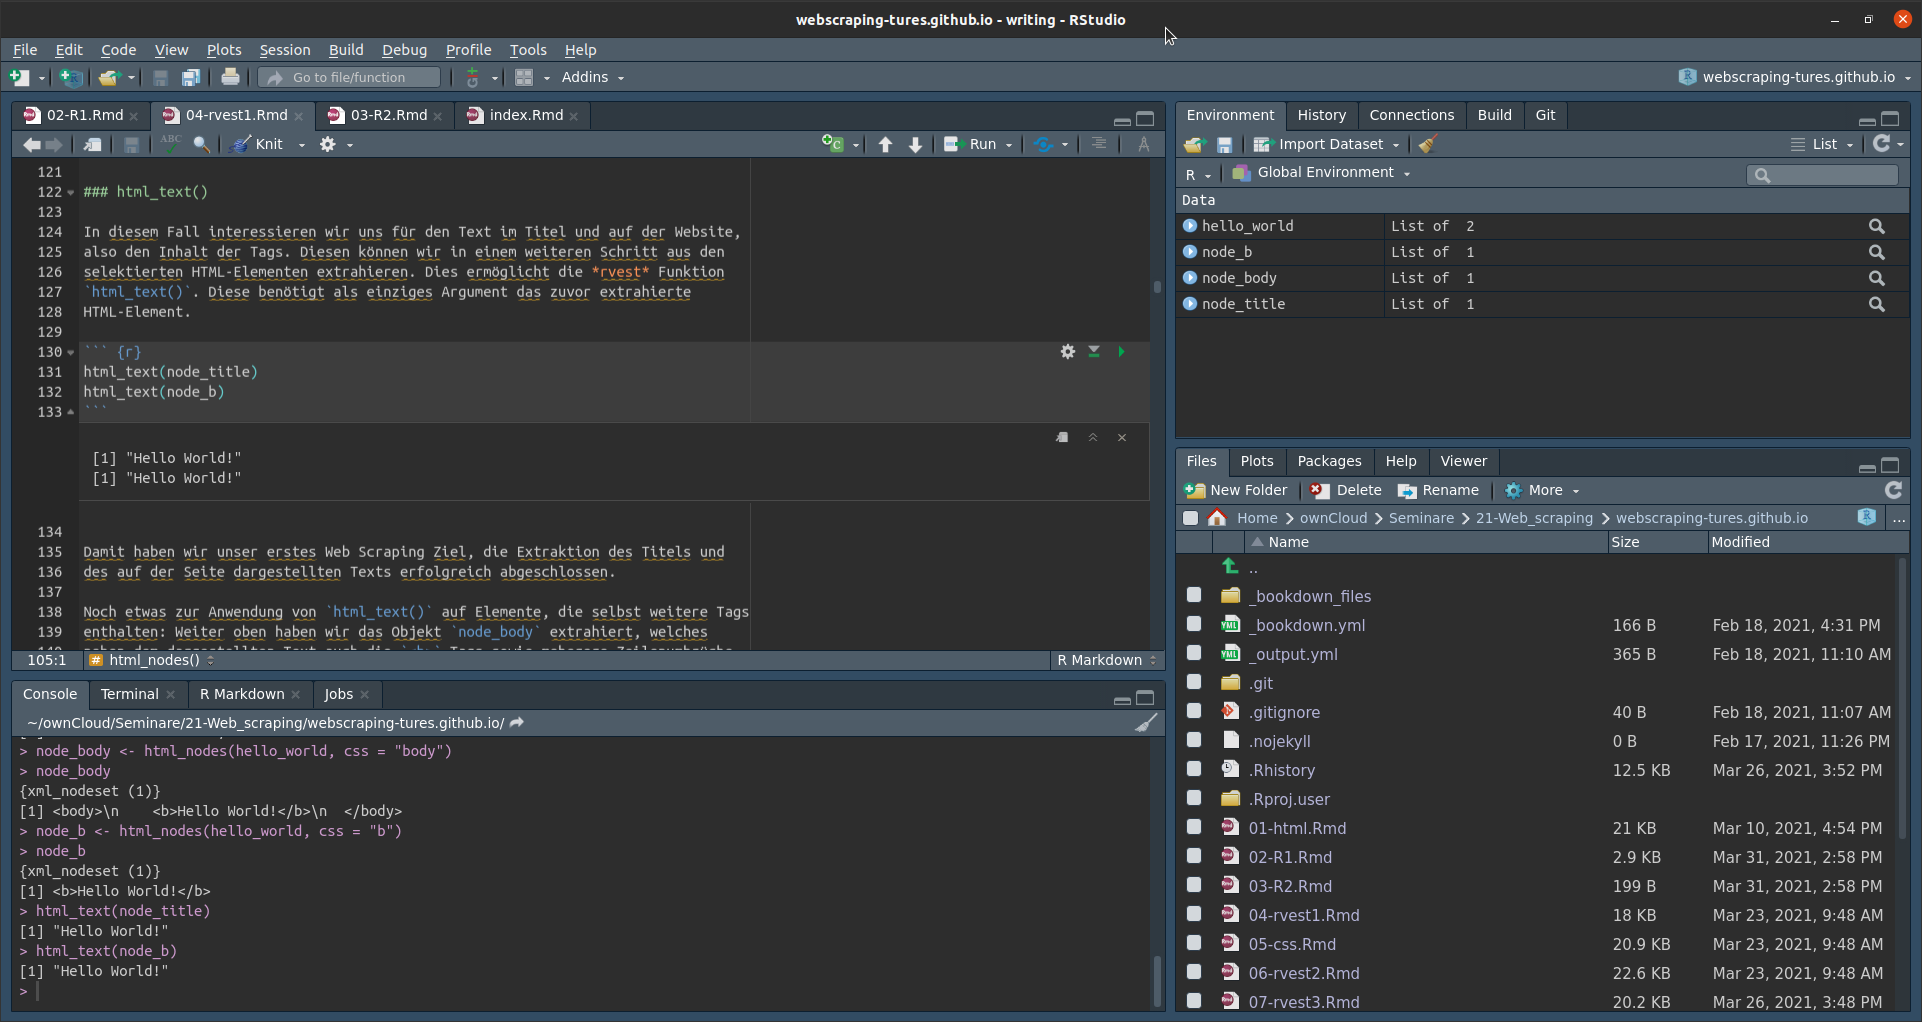Go to previous chunk up arrow
The image size is (1922, 1022).
(885, 144)
